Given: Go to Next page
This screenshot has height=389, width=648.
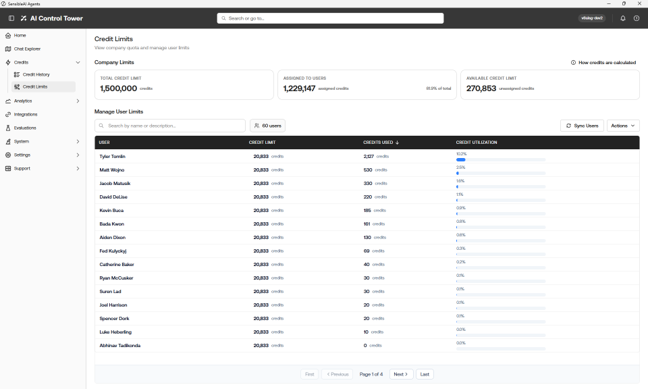Looking at the screenshot, I should pyautogui.click(x=400, y=375).
